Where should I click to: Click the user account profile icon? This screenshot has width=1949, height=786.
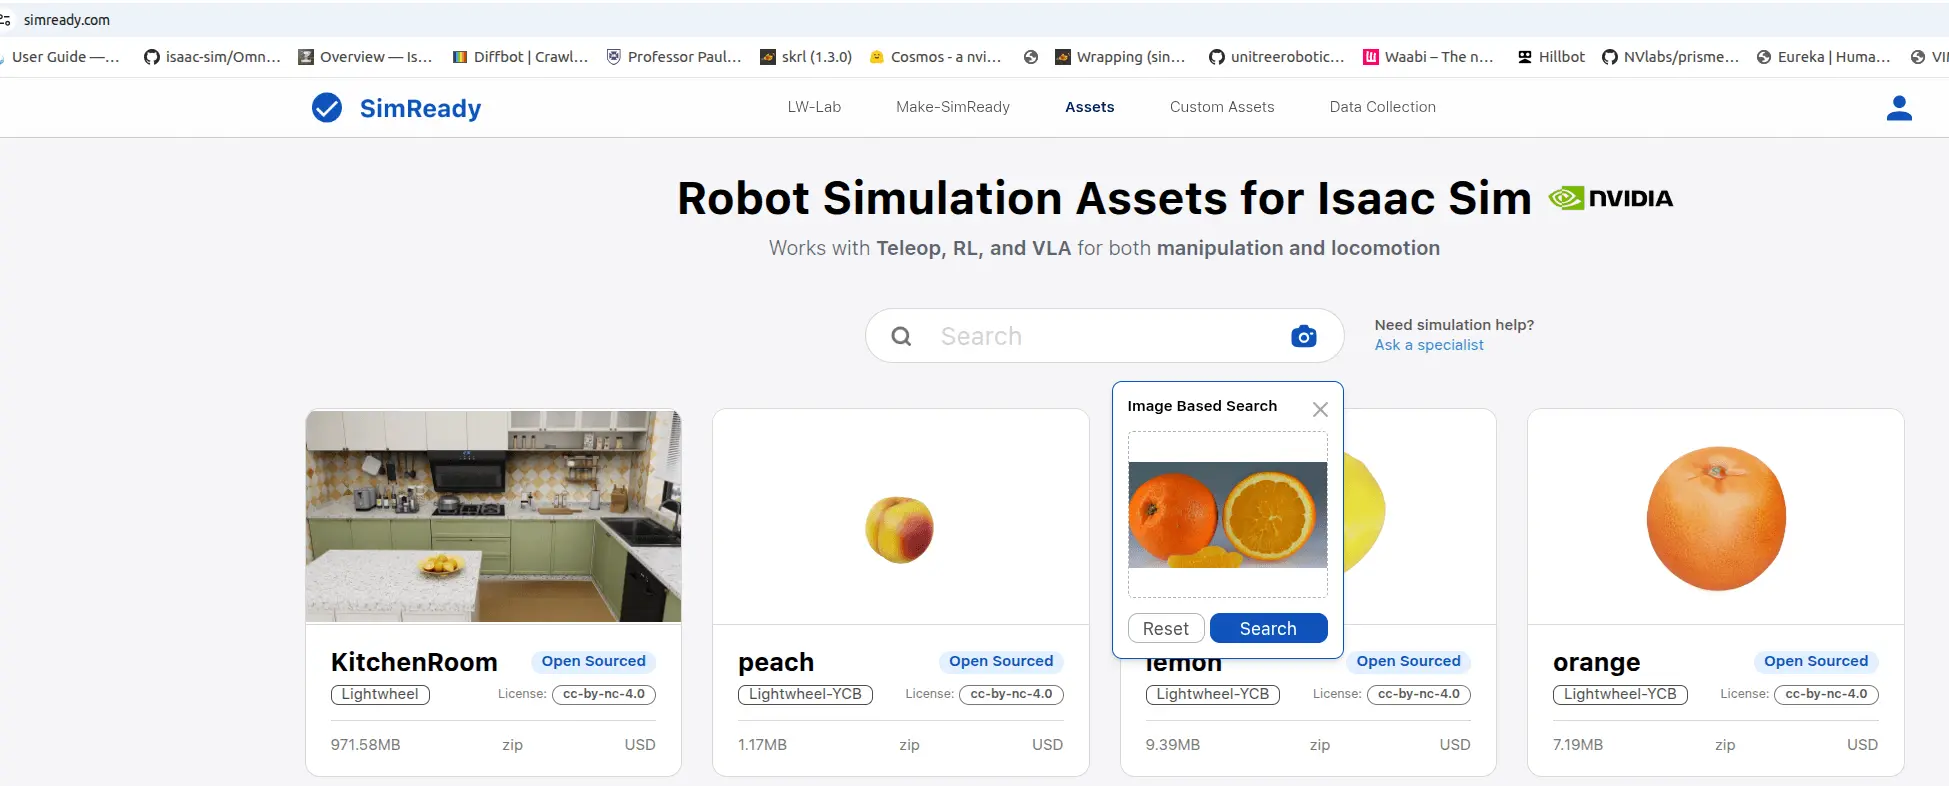pyautogui.click(x=1898, y=108)
